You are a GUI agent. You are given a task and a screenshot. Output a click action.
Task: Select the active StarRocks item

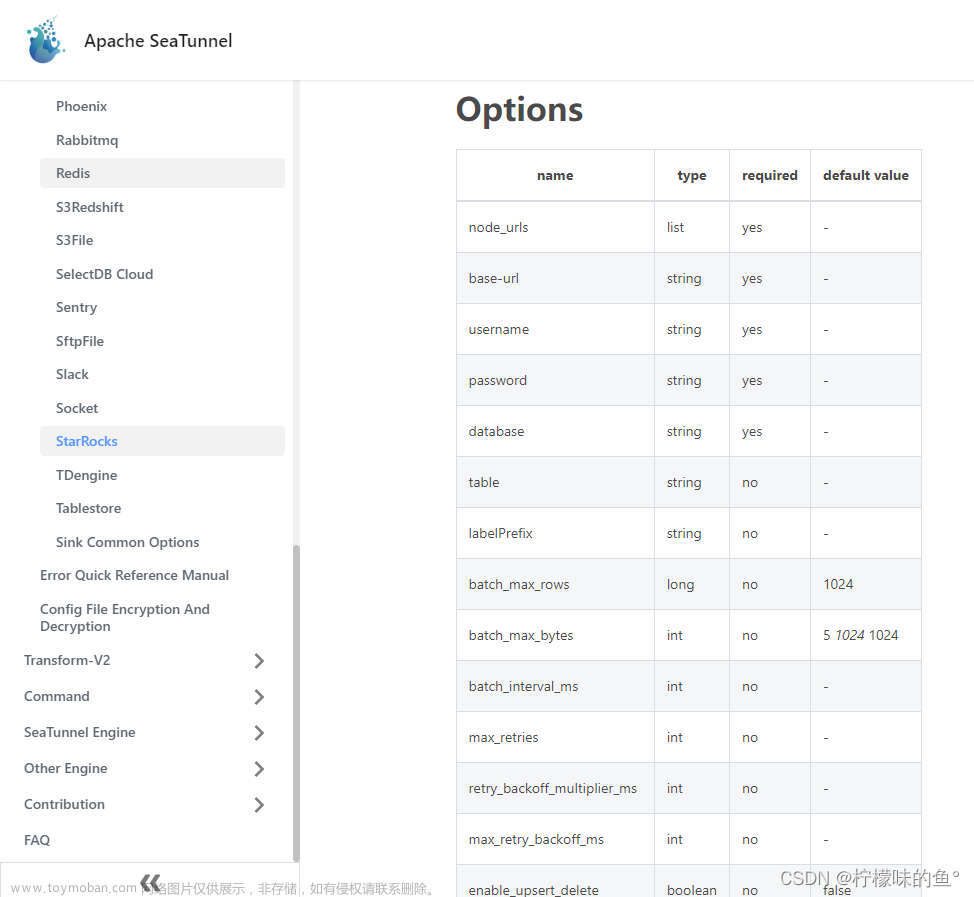(x=162, y=441)
